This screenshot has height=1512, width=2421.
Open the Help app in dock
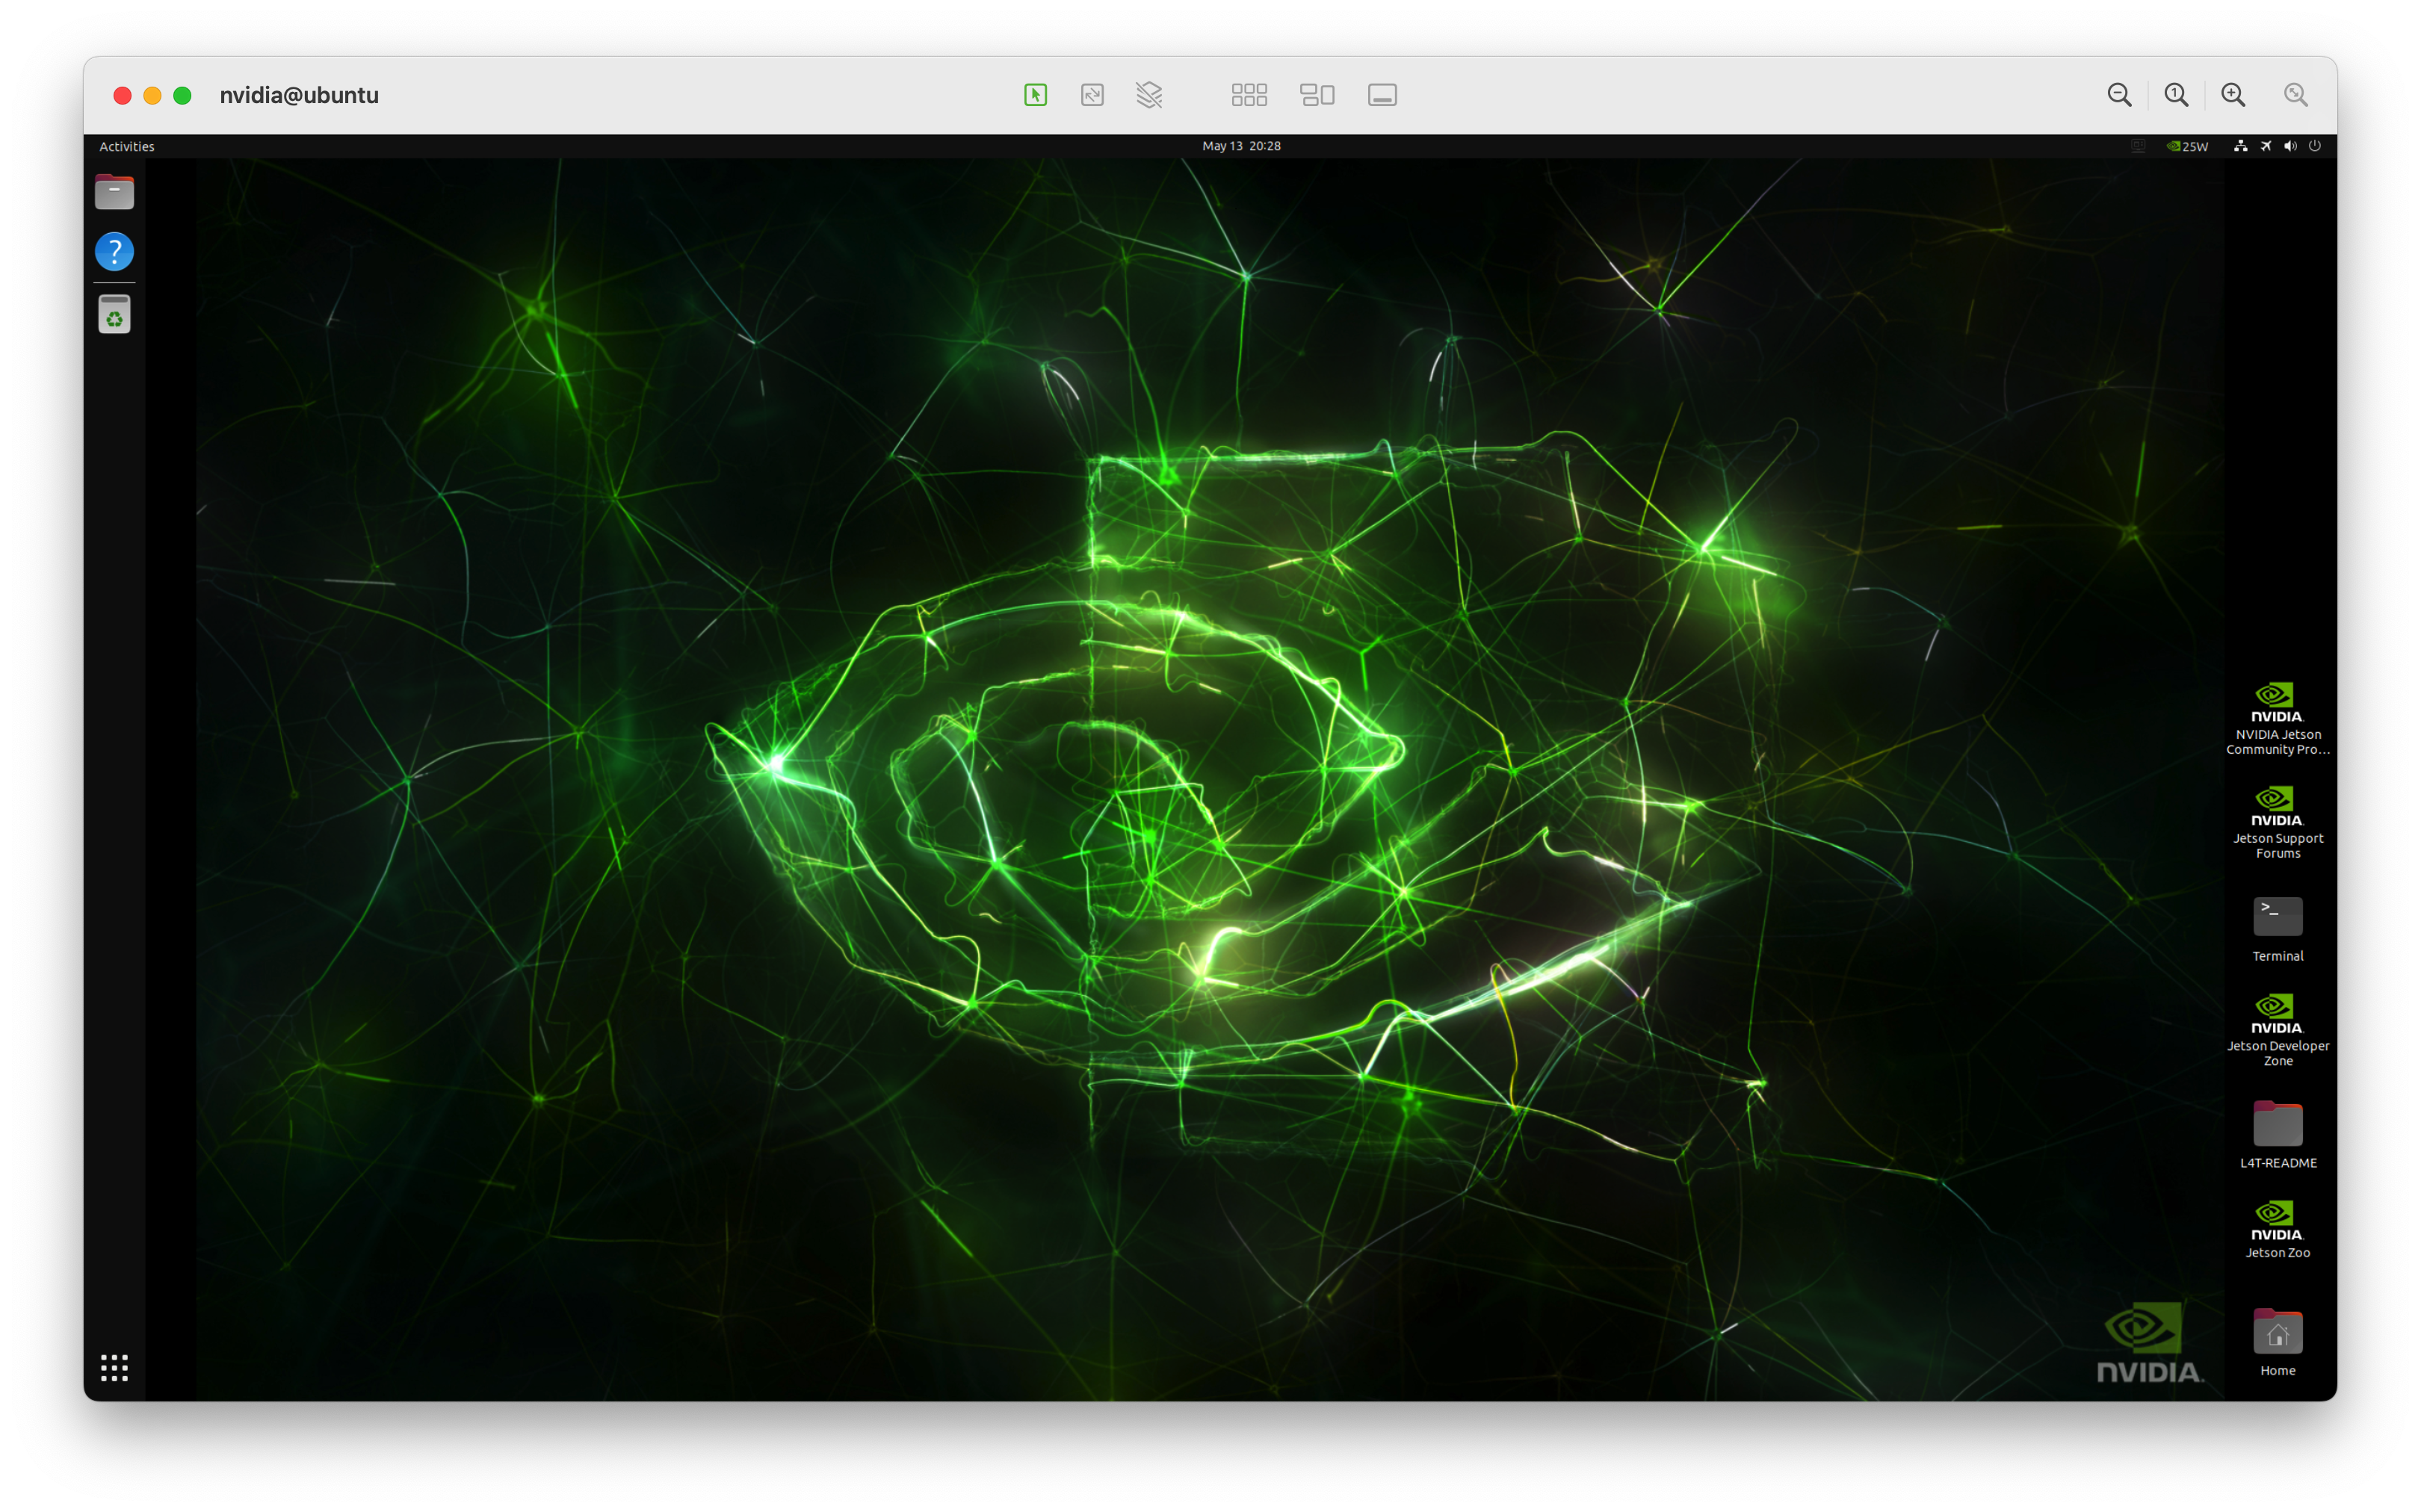(114, 251)
